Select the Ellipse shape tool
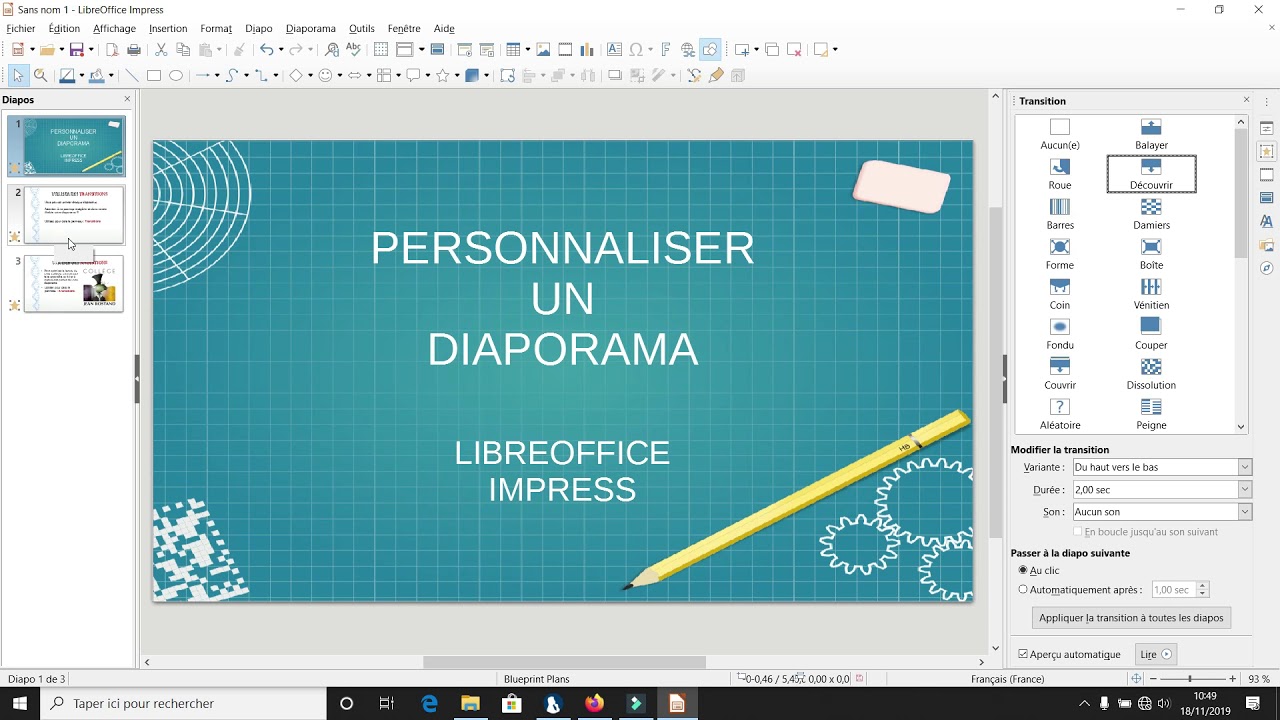Image resolution: width=1280 pixels, height=720 pixels. [x=176, y=75]
